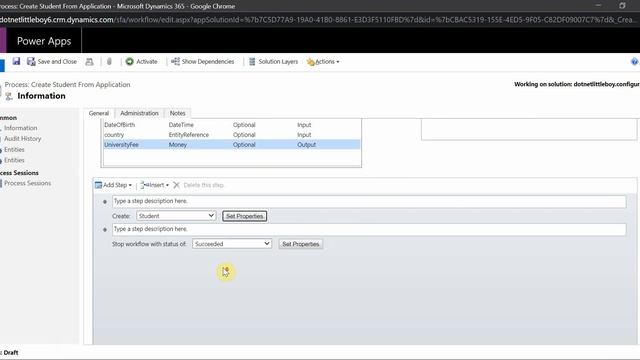Click the Money type cell of UniversityFee
Screen dimensions: 640x360
[178, 144]
